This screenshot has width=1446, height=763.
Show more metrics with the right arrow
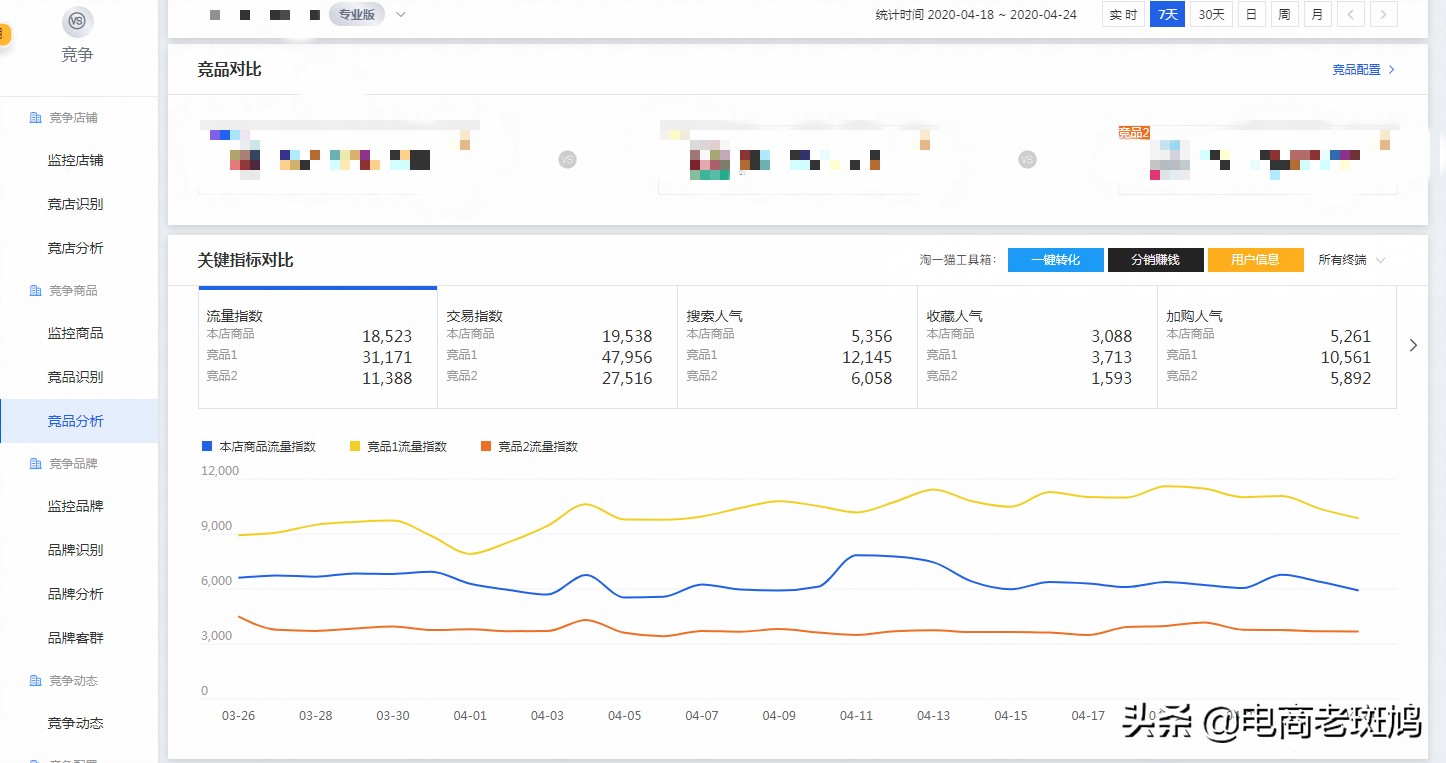(1413, 345)
